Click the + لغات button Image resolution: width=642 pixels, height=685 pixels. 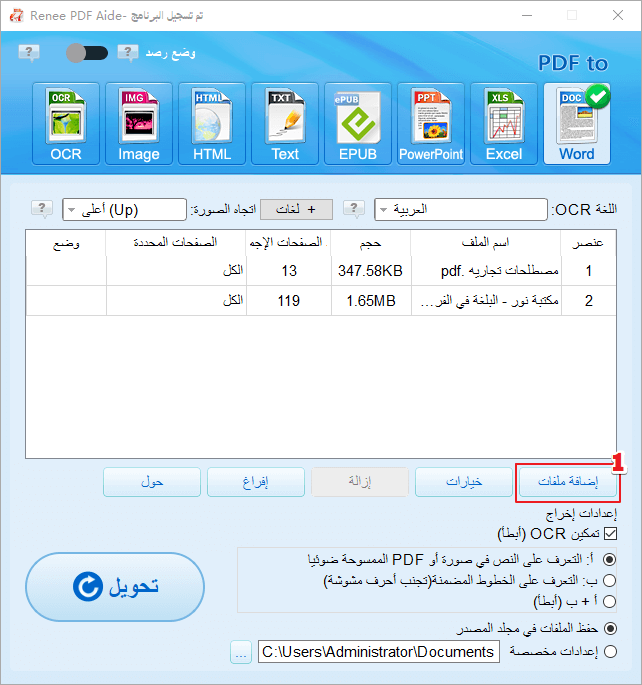point(296,210)
